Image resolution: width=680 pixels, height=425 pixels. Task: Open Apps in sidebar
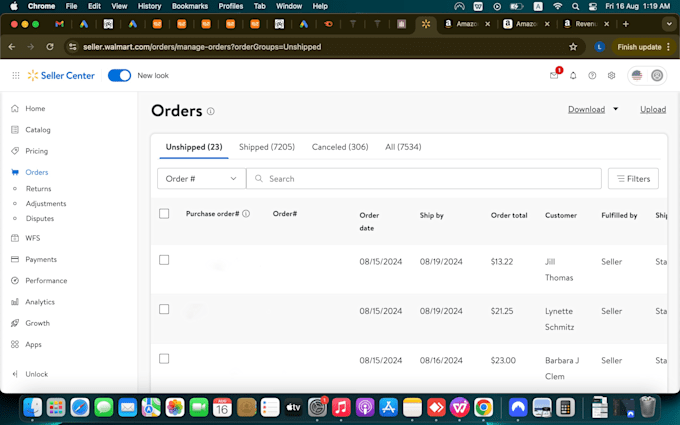(x=33, y=344)
